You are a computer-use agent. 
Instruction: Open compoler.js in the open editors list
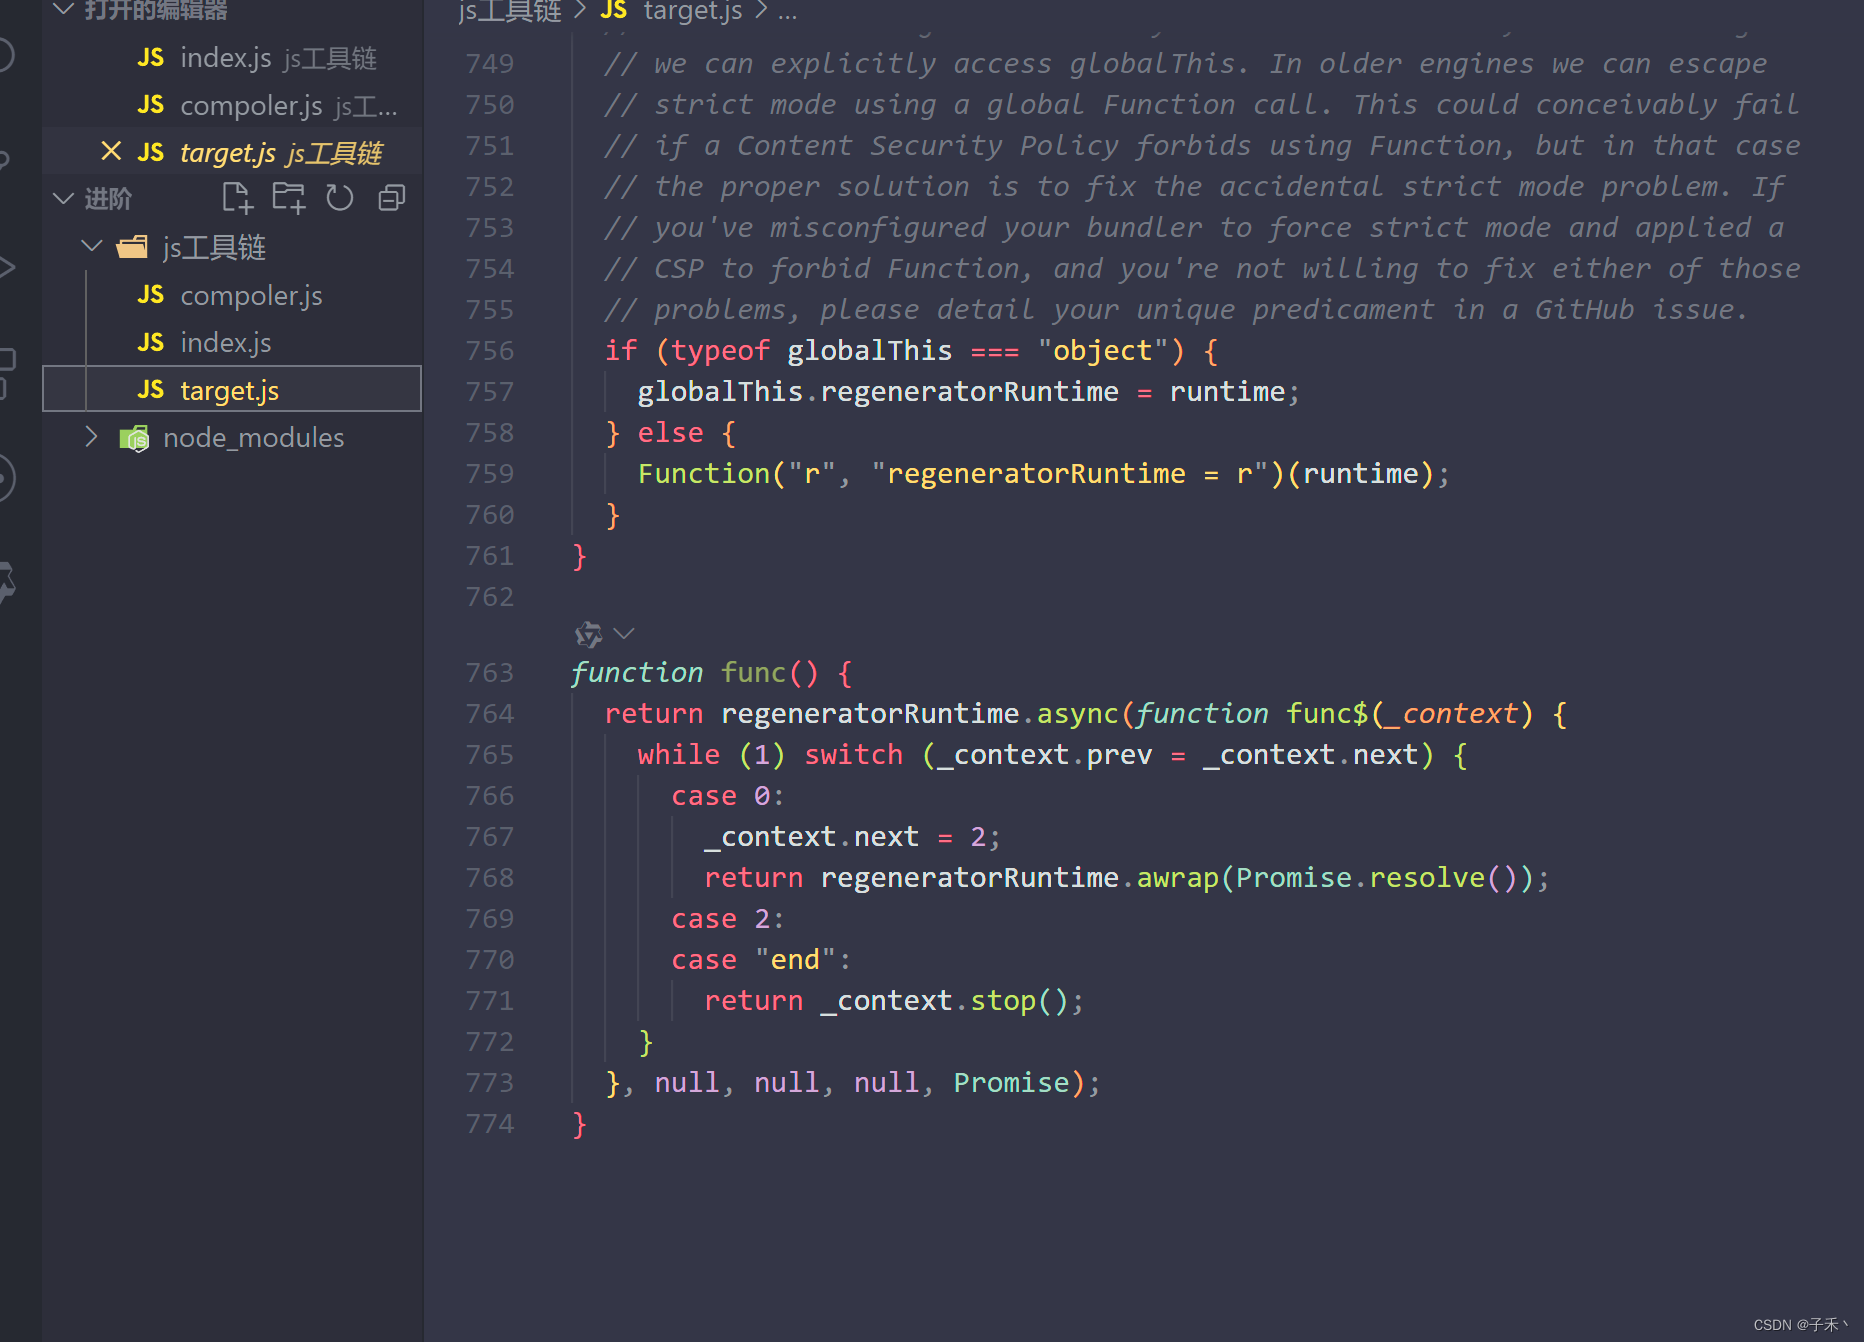[x=232, y=105]
